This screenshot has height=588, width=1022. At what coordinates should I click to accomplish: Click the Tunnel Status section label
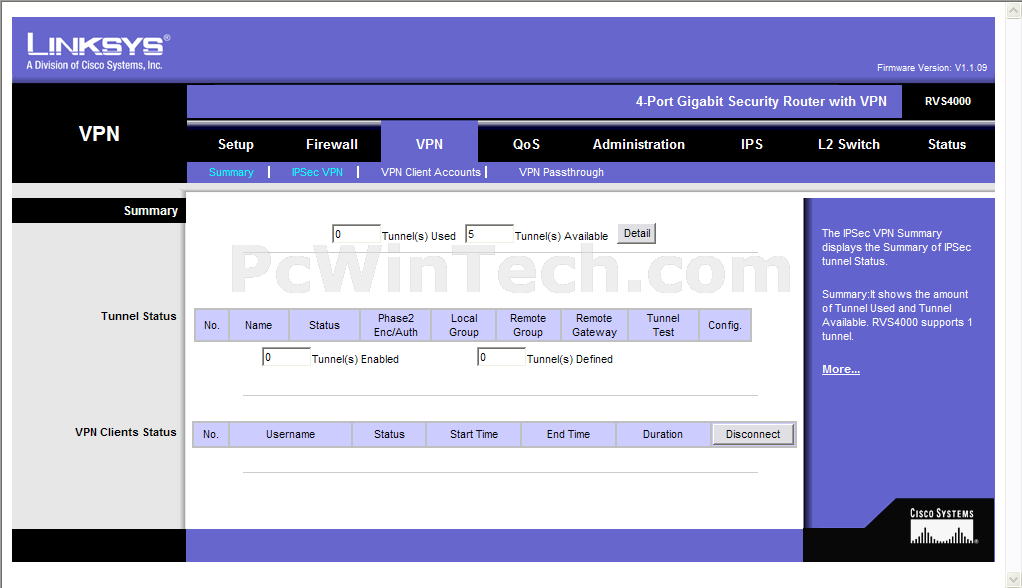pos(138,316)
